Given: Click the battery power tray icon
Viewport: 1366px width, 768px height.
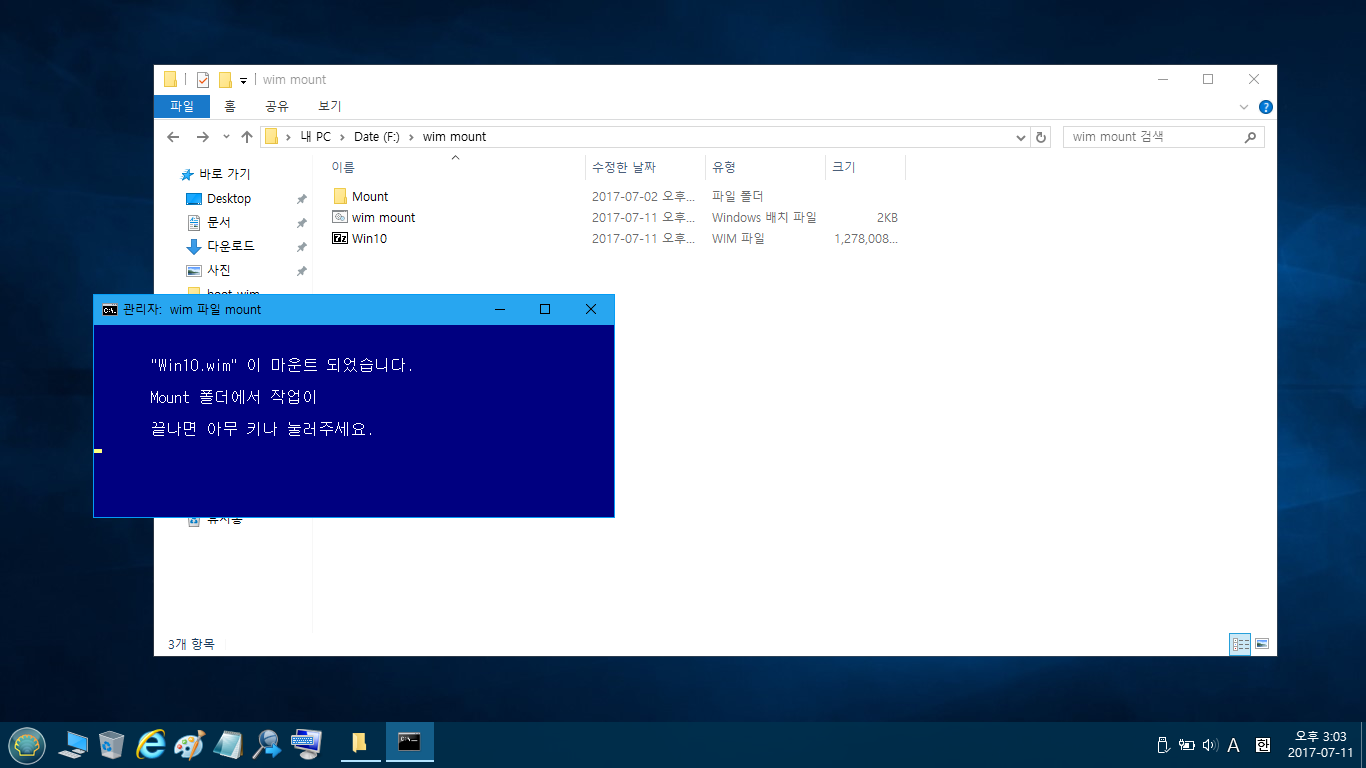Looking at the screenshot, I should 1186,745.
